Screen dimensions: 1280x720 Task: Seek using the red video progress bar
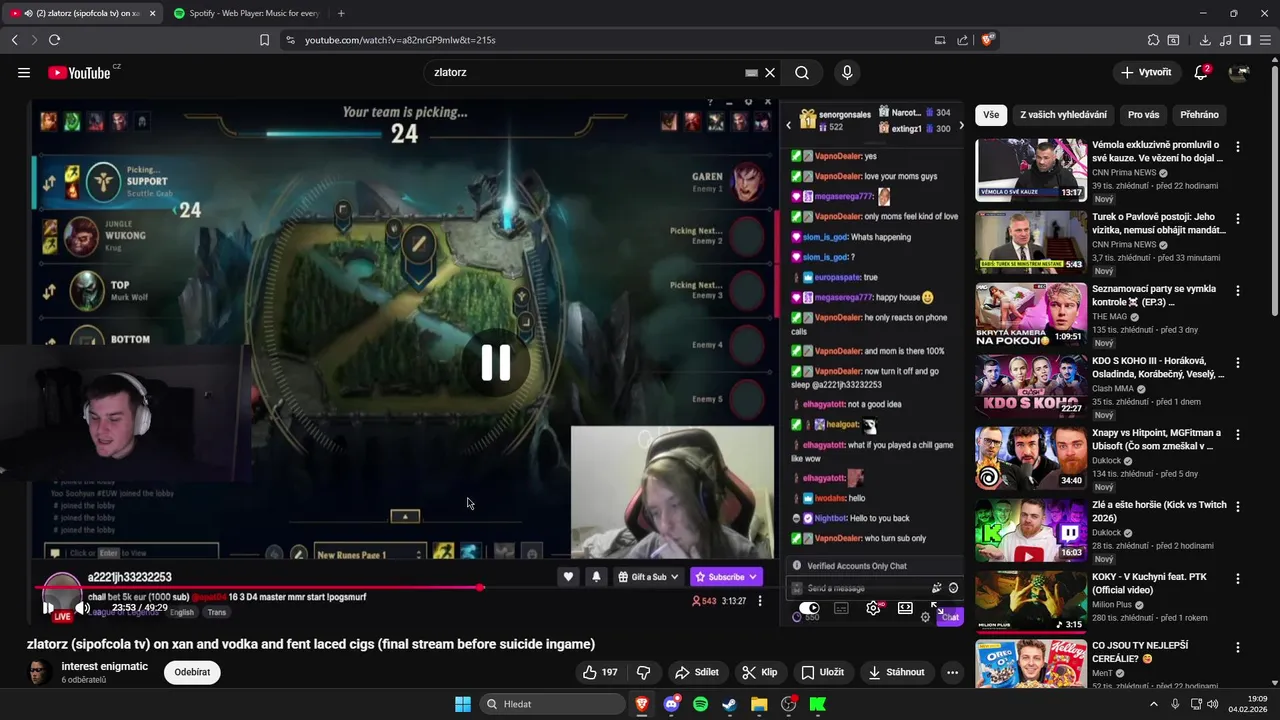pos(259,587)
